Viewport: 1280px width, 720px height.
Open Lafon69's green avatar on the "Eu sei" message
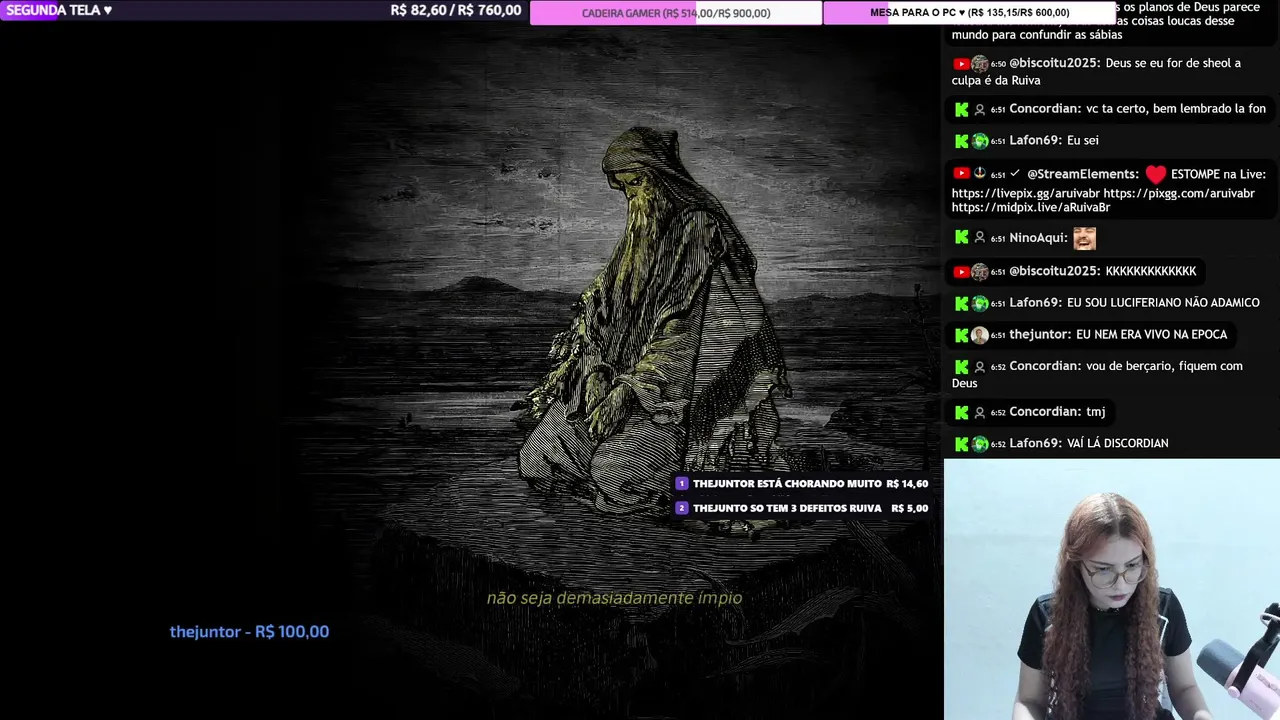[980, 141]
